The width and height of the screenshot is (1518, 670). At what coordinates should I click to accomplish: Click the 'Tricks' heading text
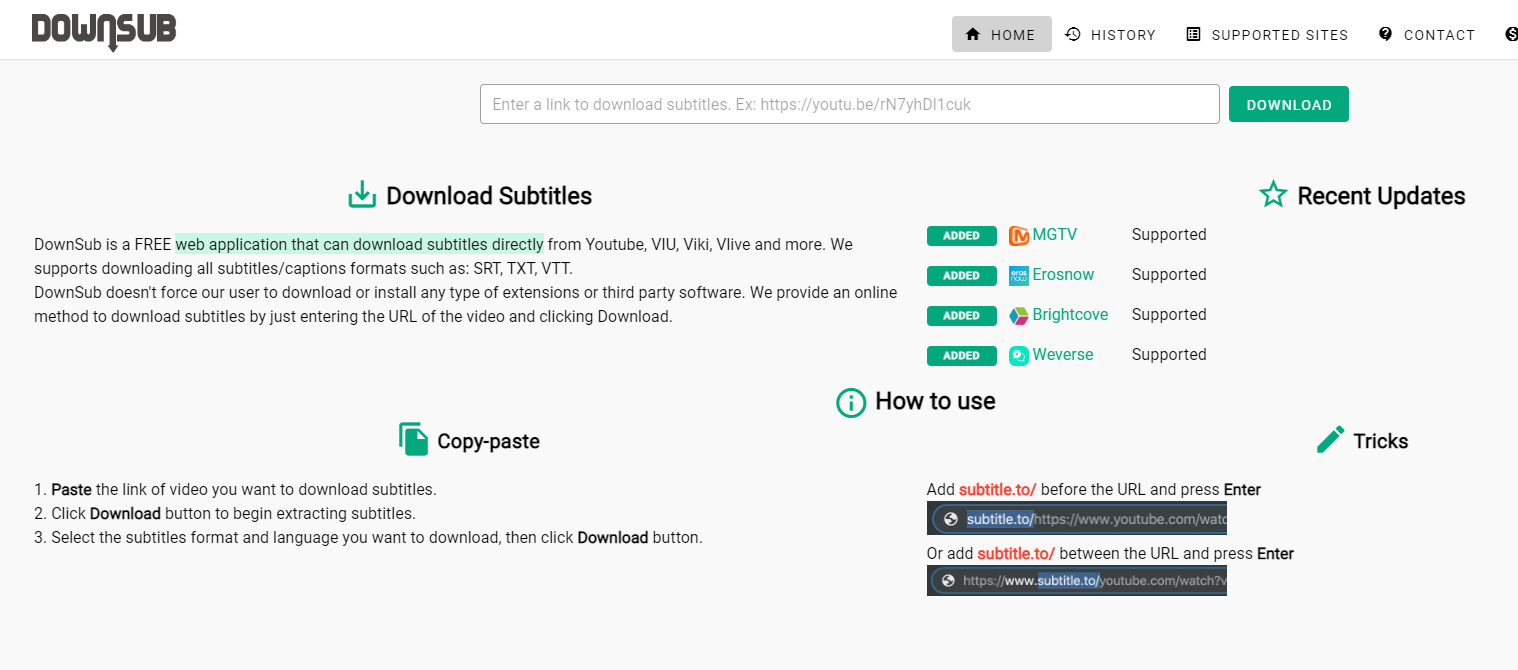point(1381,441)
